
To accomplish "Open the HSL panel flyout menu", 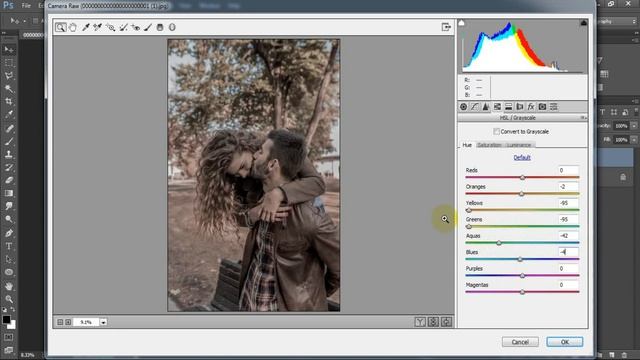I will click(x=584, y=118).
